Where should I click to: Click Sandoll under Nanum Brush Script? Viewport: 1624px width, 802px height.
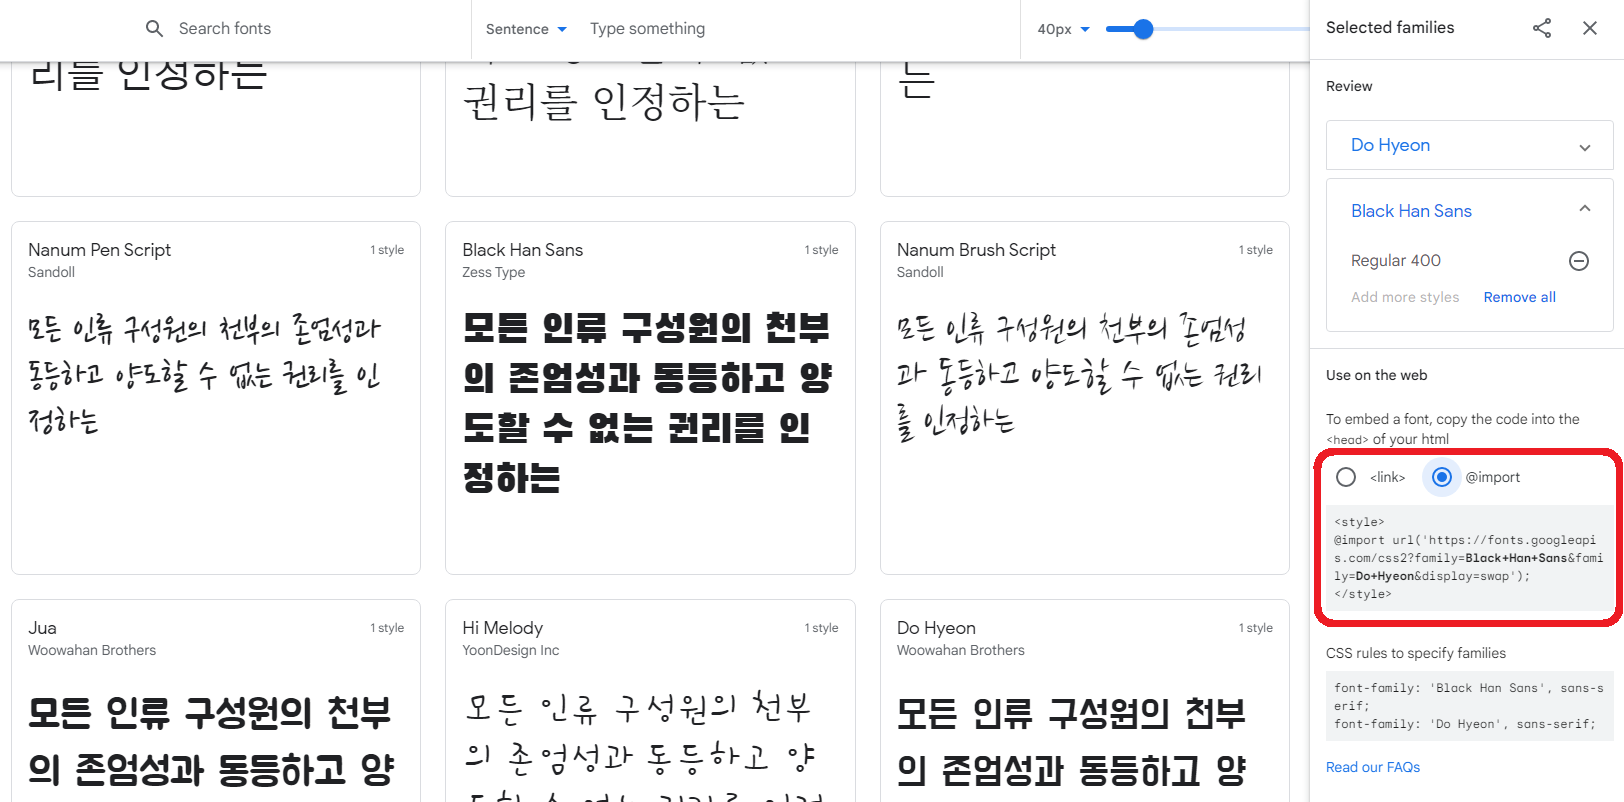[x=920, y=272]
